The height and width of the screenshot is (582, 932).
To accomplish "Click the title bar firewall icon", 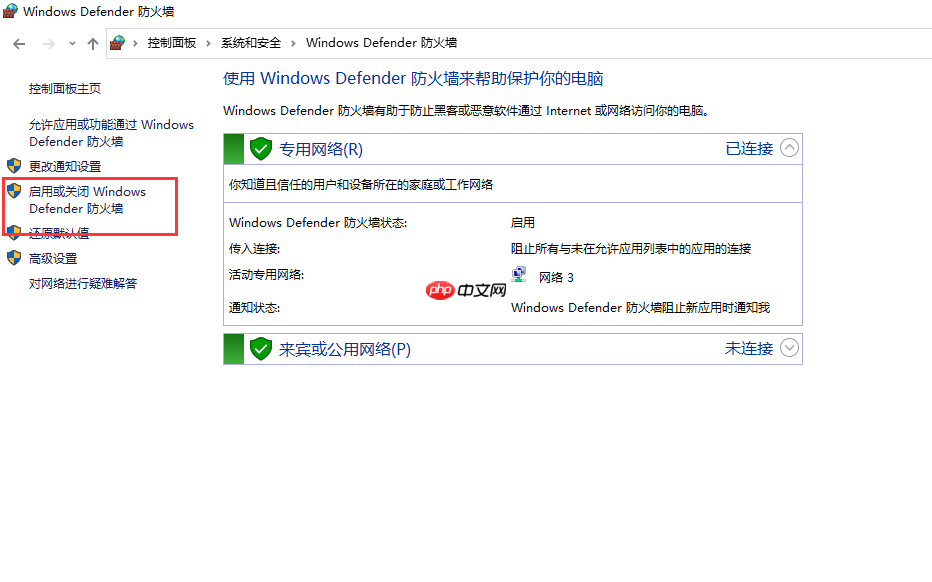I will tap(10, 11).
